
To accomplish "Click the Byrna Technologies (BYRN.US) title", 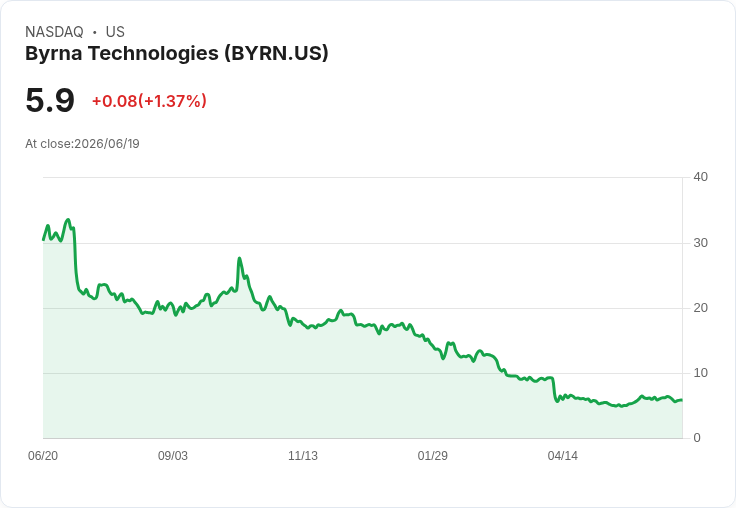I will [x=176, y=54].
